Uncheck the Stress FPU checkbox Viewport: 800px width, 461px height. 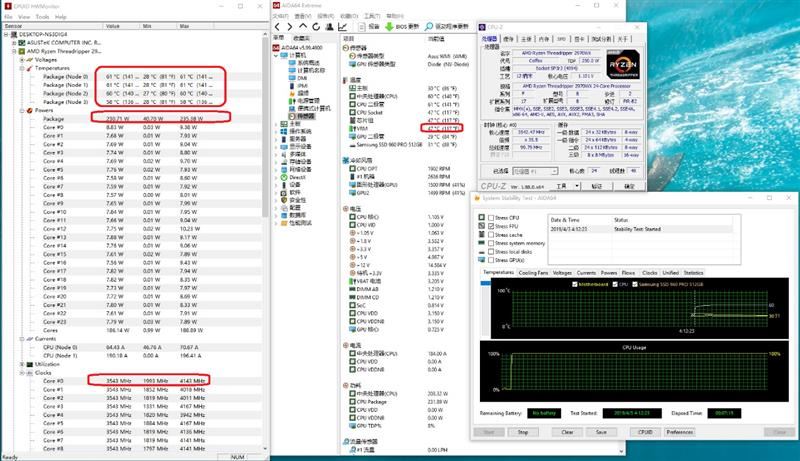tap(491, 226)
